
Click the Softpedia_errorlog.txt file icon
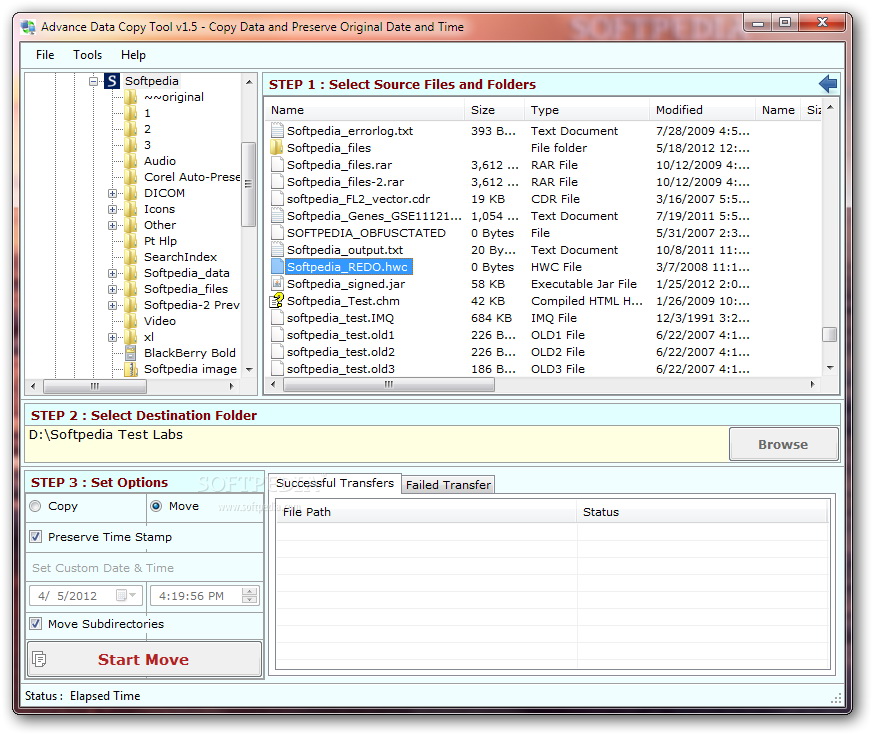tap(277, 131)
